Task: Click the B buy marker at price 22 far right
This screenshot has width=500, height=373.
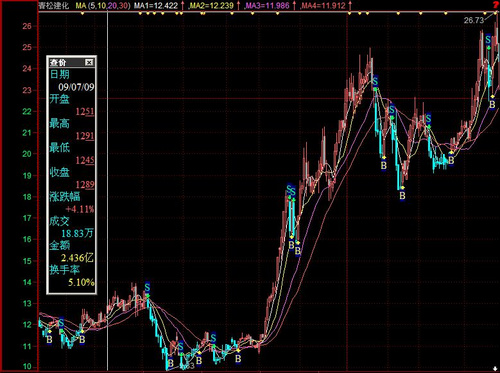Action: 492,104
